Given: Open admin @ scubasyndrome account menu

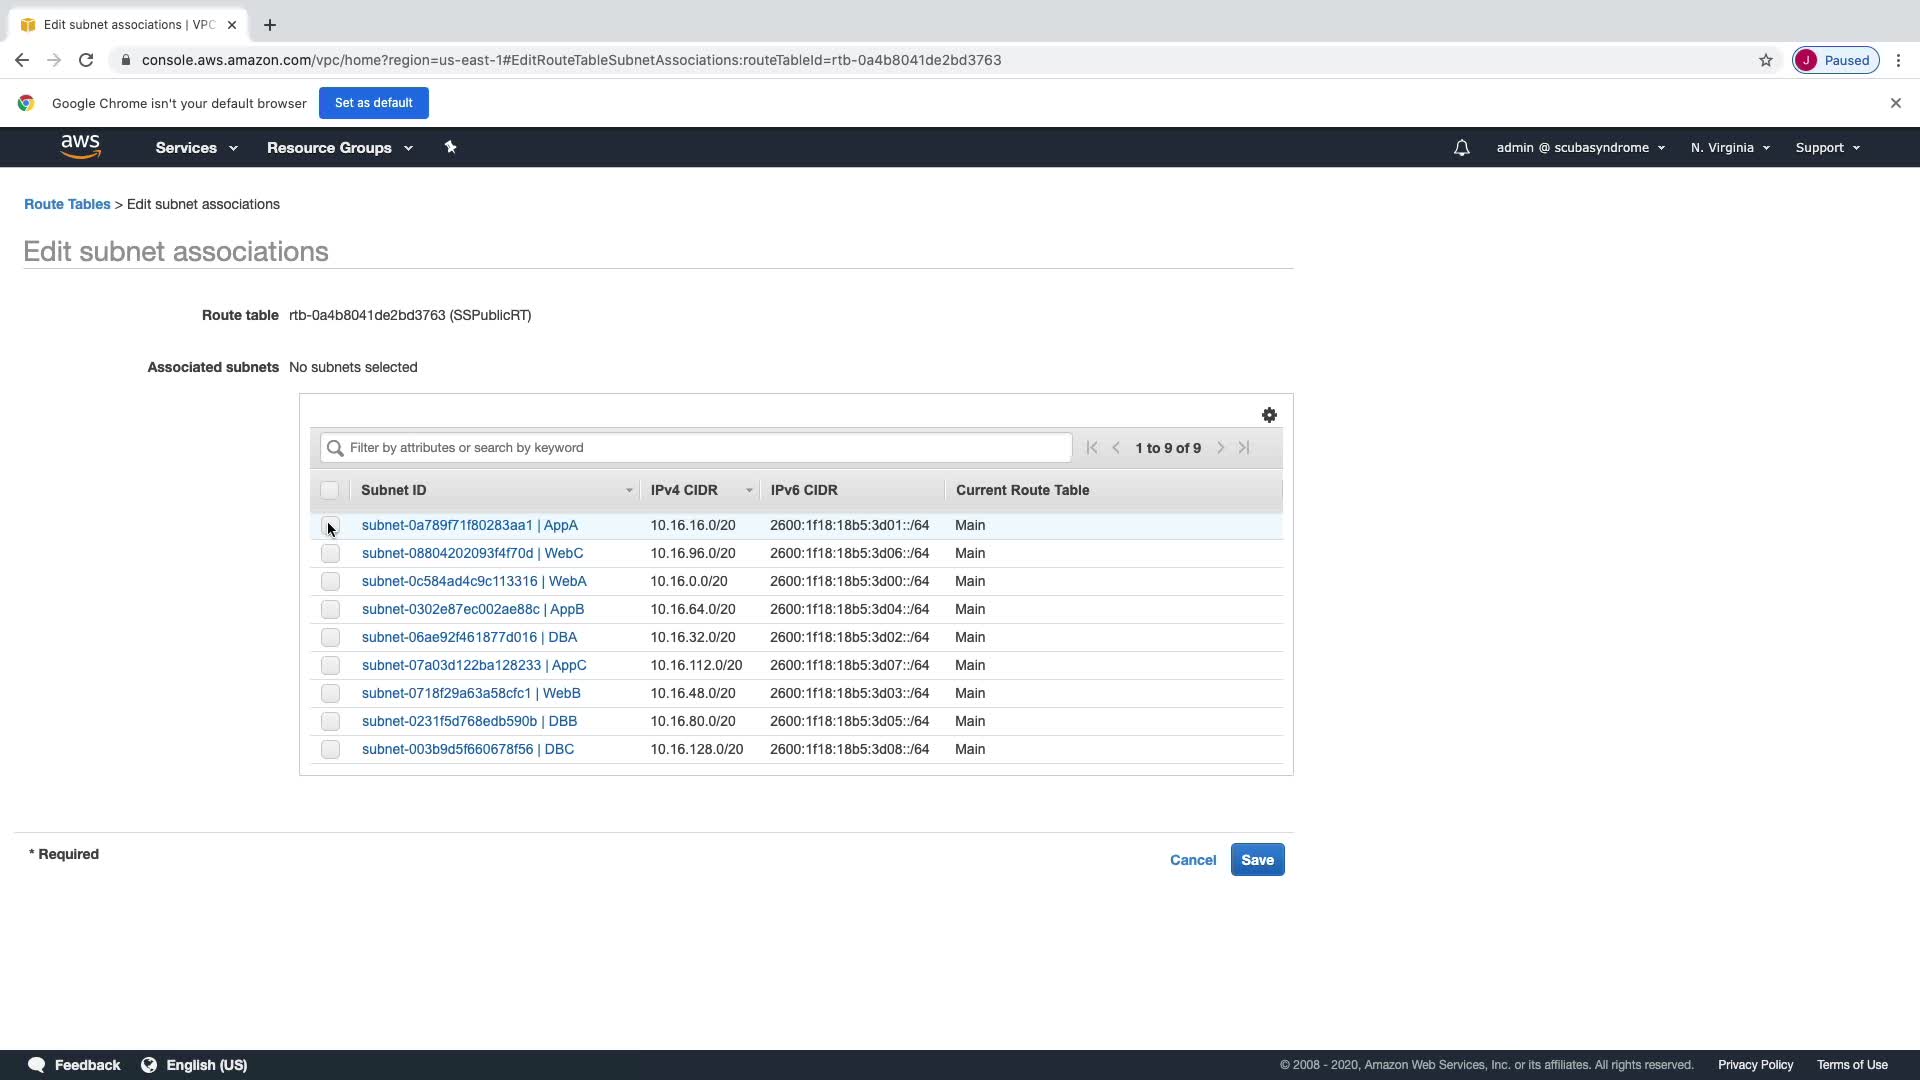Looking at the screenshot, I should (x=1580, y=148).
